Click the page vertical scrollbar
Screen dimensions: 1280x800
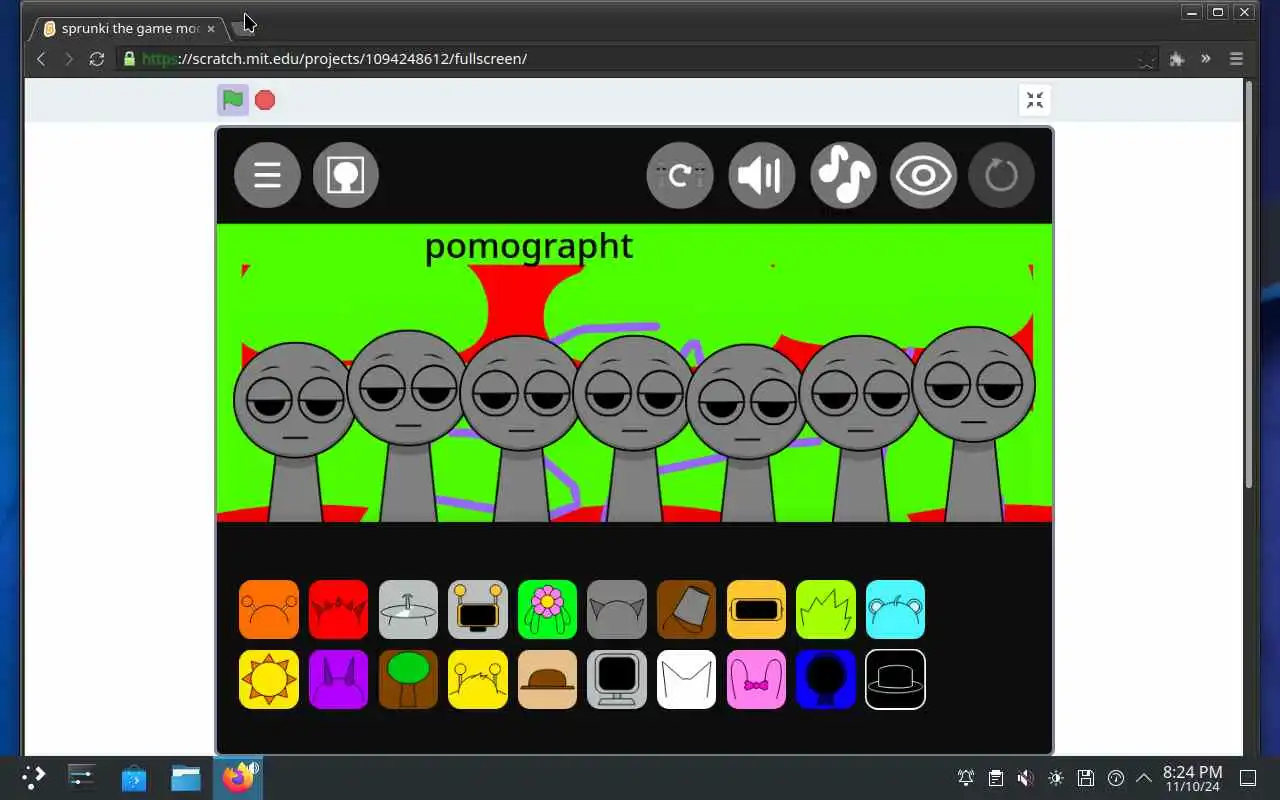point(1249,285)
